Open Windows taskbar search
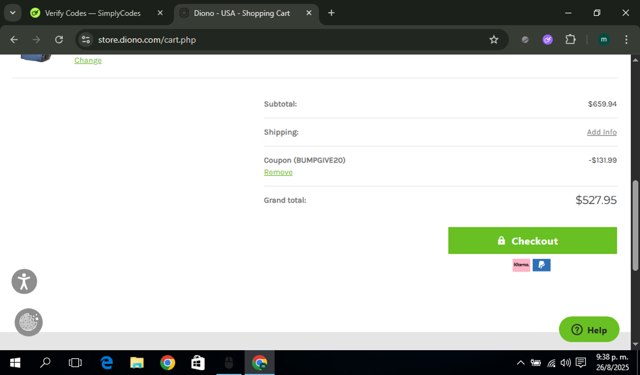Screen dimensions: 640x375 coord(45,362)
